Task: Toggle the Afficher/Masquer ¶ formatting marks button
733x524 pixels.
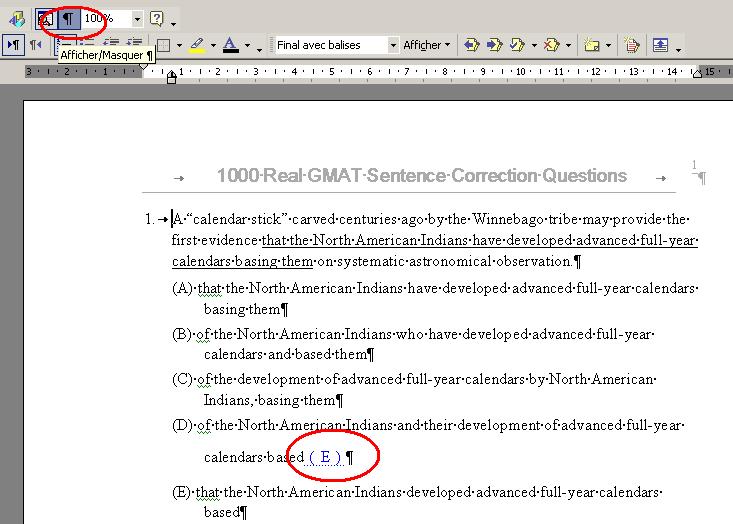Action: 68,18
